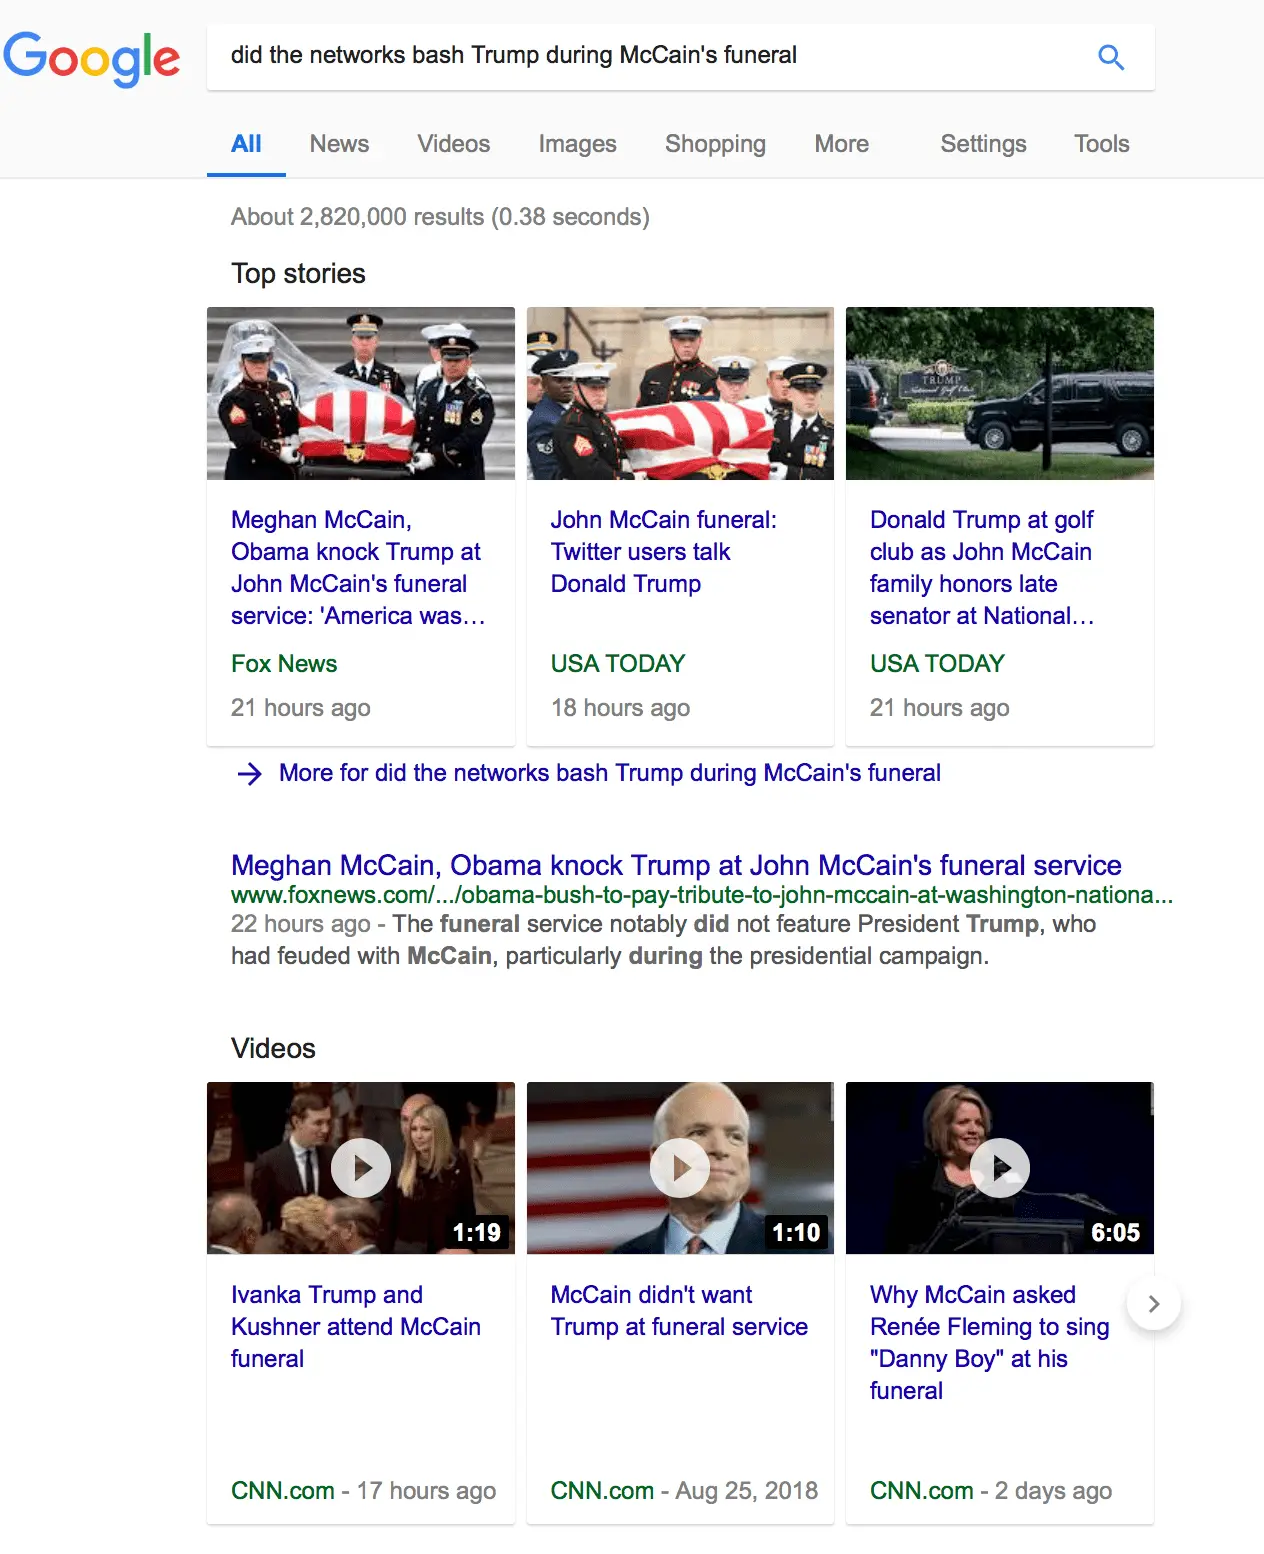
Task: Open the USA TODAY Twitter users story
Action: [665, 551]
